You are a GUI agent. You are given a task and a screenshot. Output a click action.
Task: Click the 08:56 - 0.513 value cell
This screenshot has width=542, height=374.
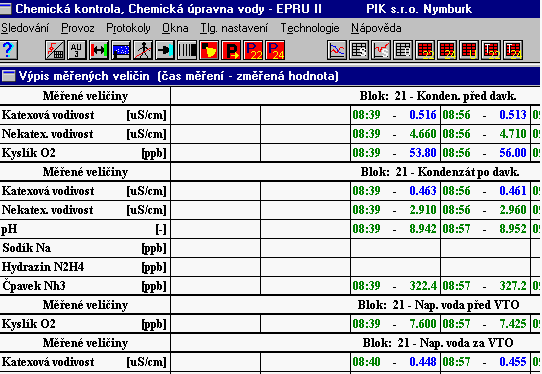click(485, 115)
